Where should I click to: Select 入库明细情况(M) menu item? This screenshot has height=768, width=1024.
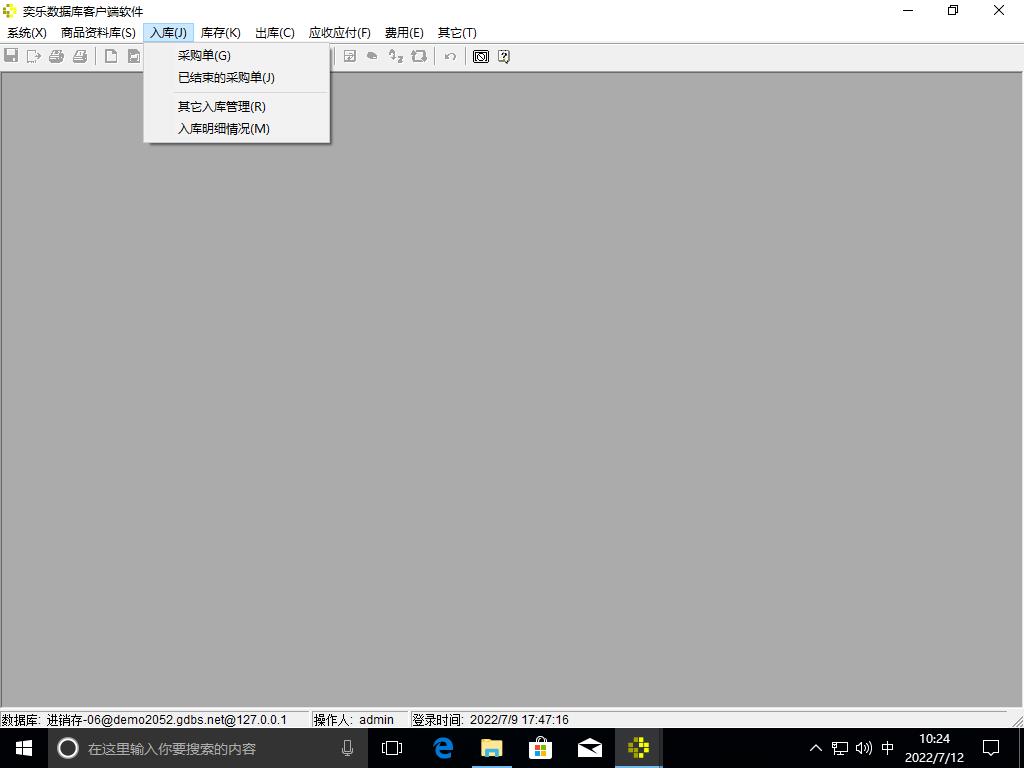[223, 129]
